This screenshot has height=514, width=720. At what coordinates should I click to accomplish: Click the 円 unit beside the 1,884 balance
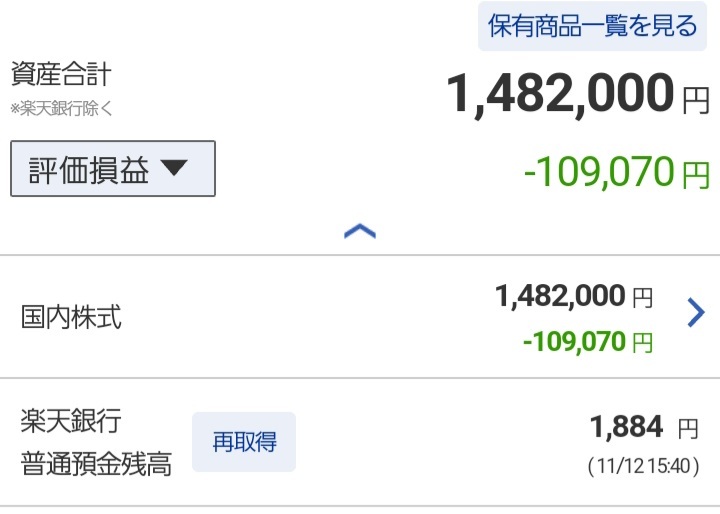tap(687, 430)
